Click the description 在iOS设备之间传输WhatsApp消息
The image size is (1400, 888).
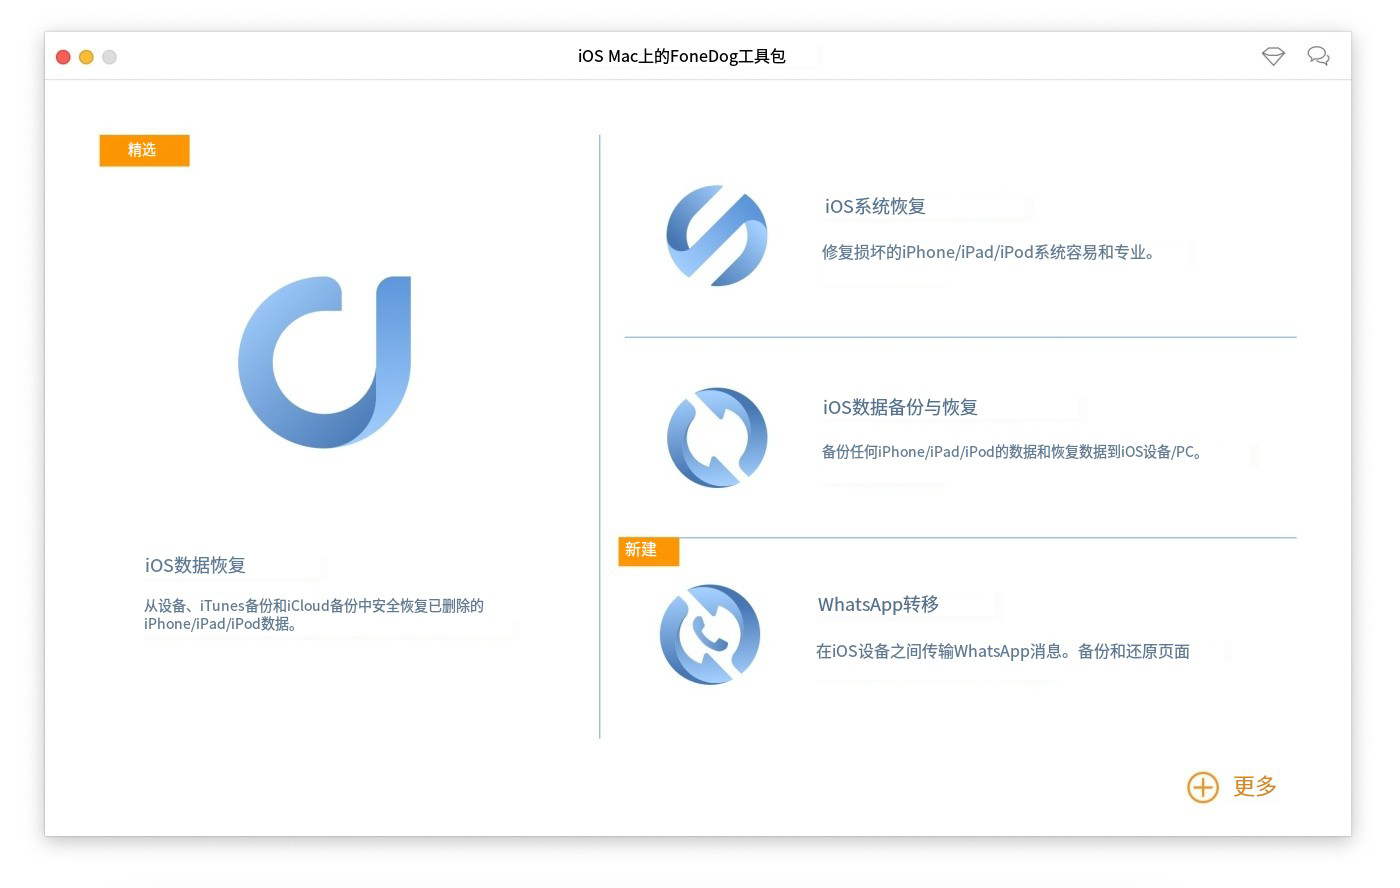tap(1003, 651)
